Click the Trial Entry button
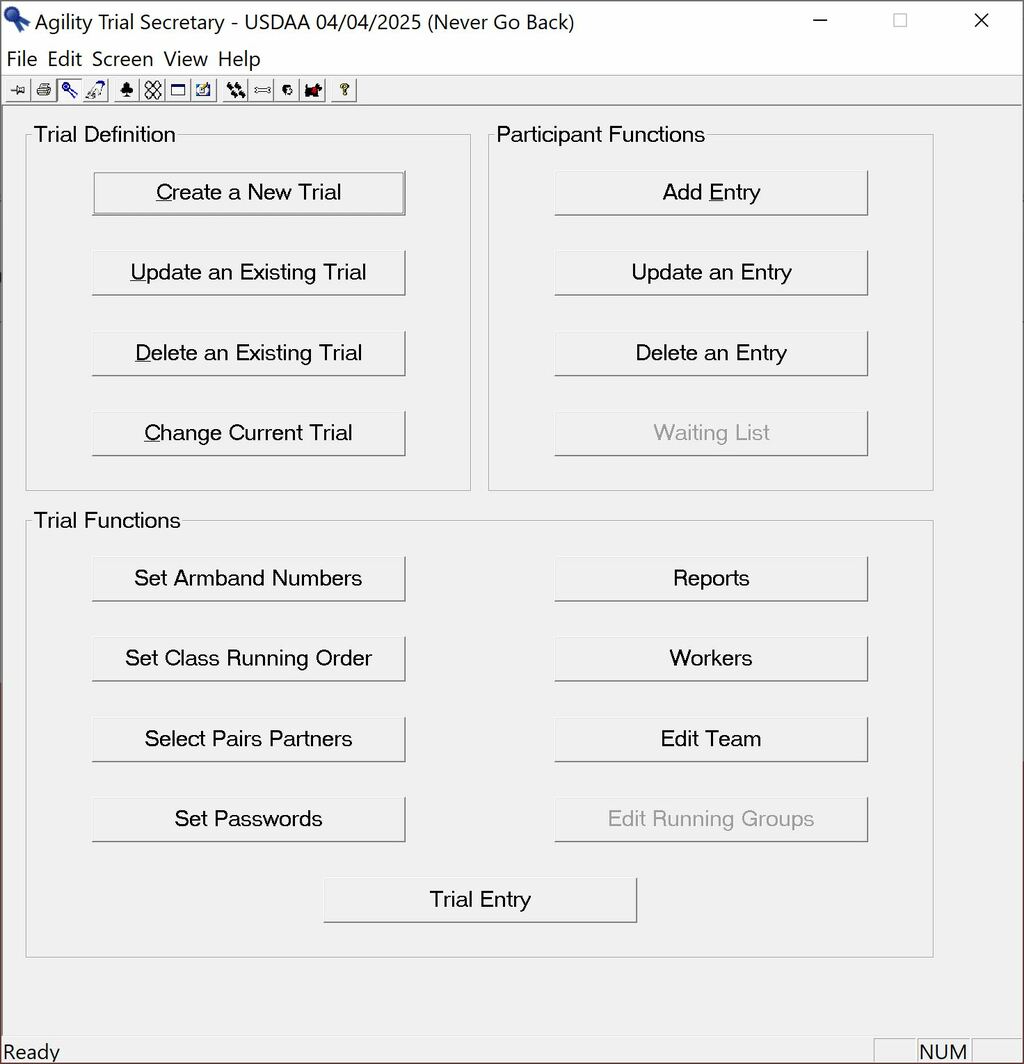 point(480,900)
